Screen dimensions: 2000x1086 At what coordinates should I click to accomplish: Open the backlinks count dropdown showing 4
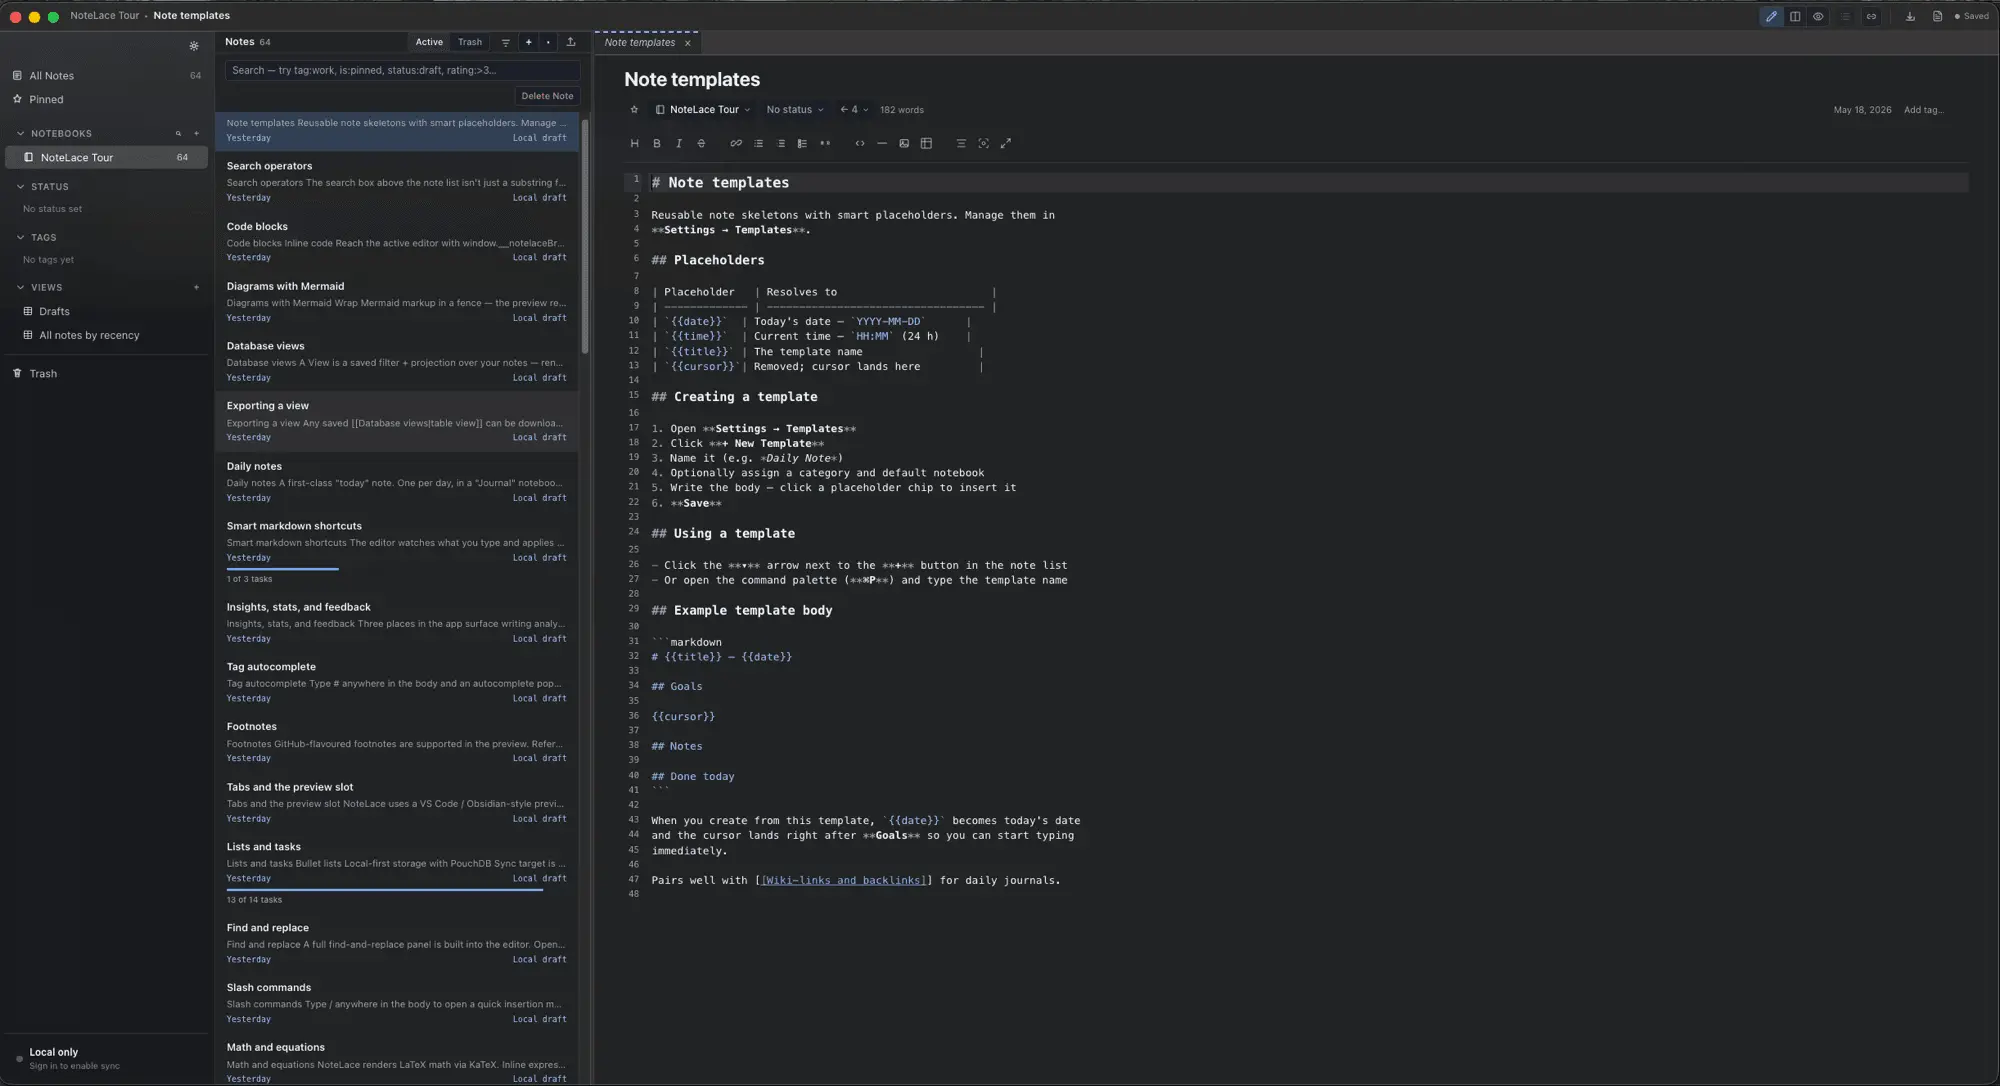[x=854, y=110]
